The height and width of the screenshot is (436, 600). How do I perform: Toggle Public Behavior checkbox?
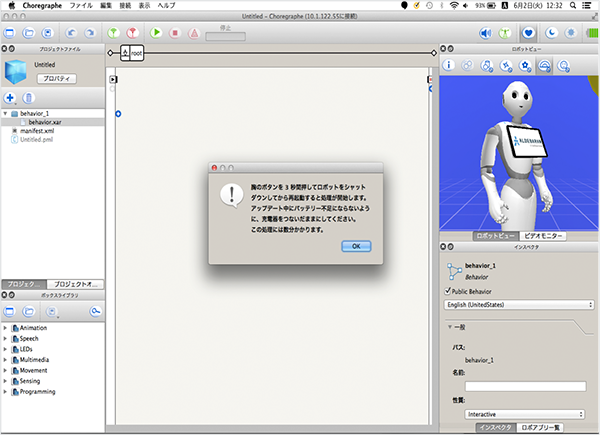[447, 291]
